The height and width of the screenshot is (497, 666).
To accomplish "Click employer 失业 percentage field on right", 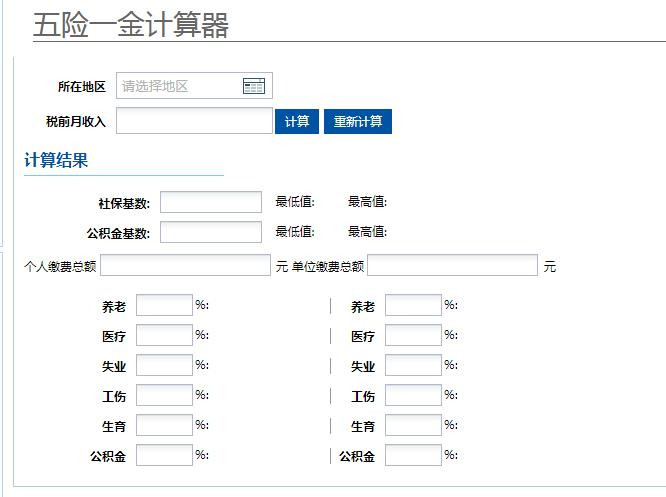I will (x=413, y=365).
